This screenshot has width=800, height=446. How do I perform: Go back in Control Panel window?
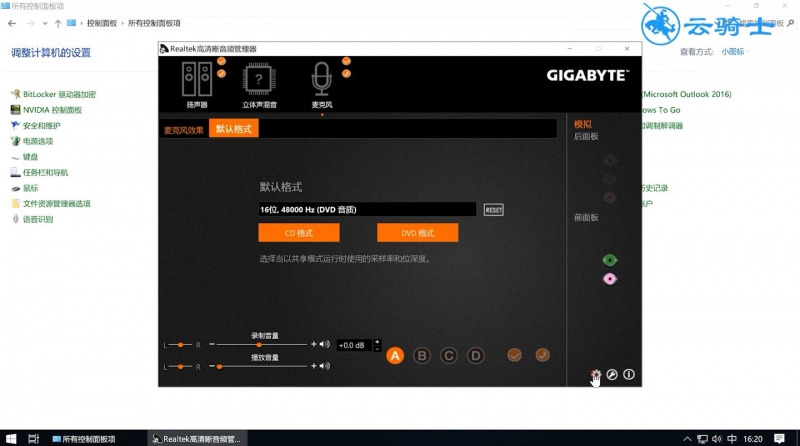pos(12,23)
